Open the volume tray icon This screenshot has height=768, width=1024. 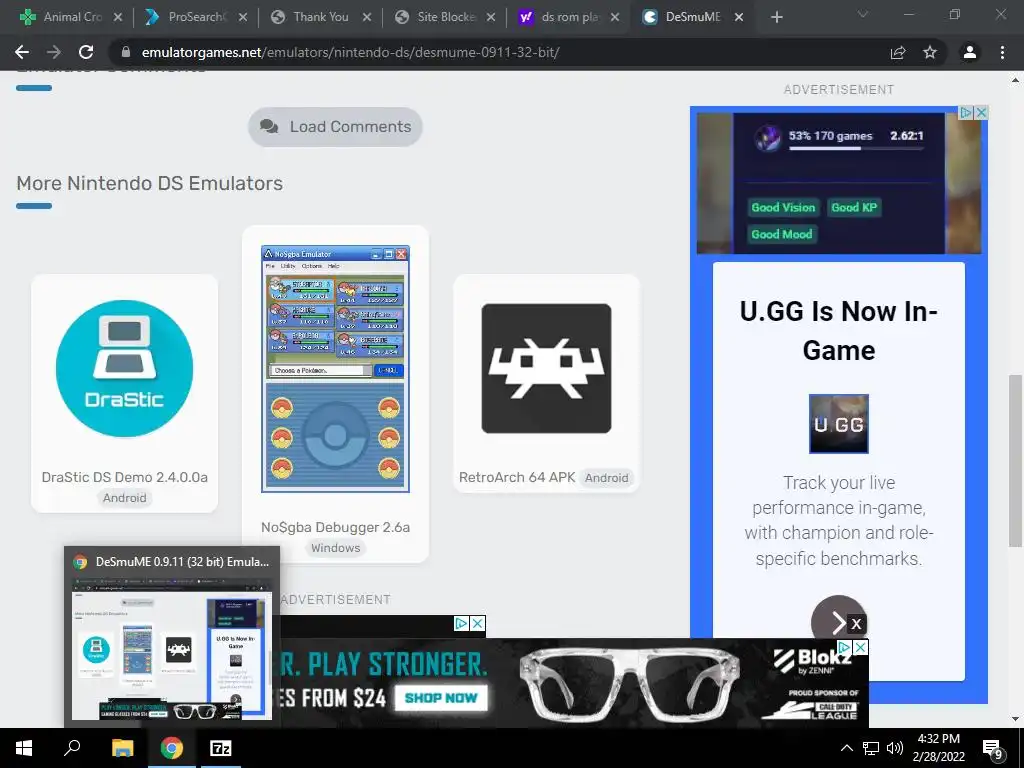pos(895,748)
